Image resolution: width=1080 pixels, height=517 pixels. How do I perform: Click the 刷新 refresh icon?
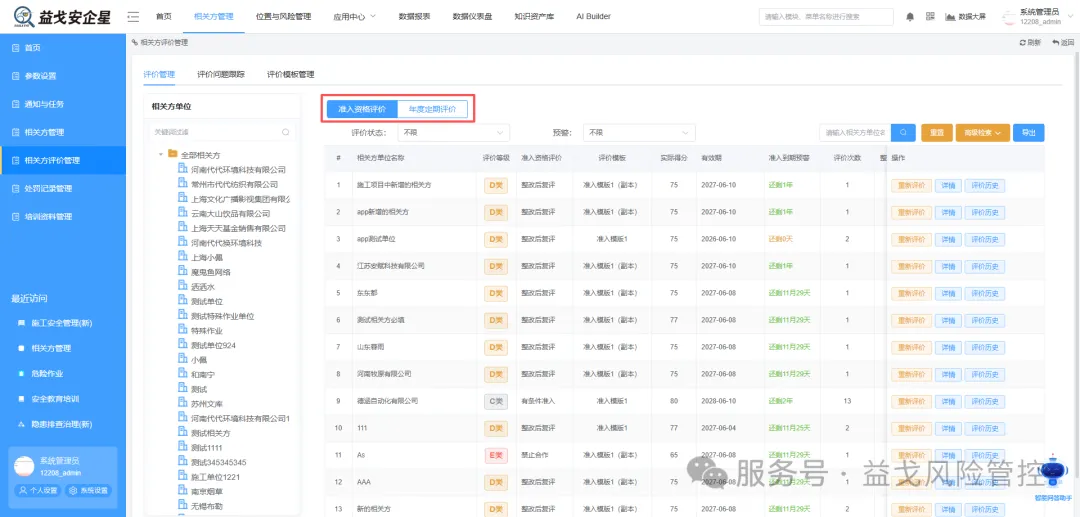[1023, 43]
